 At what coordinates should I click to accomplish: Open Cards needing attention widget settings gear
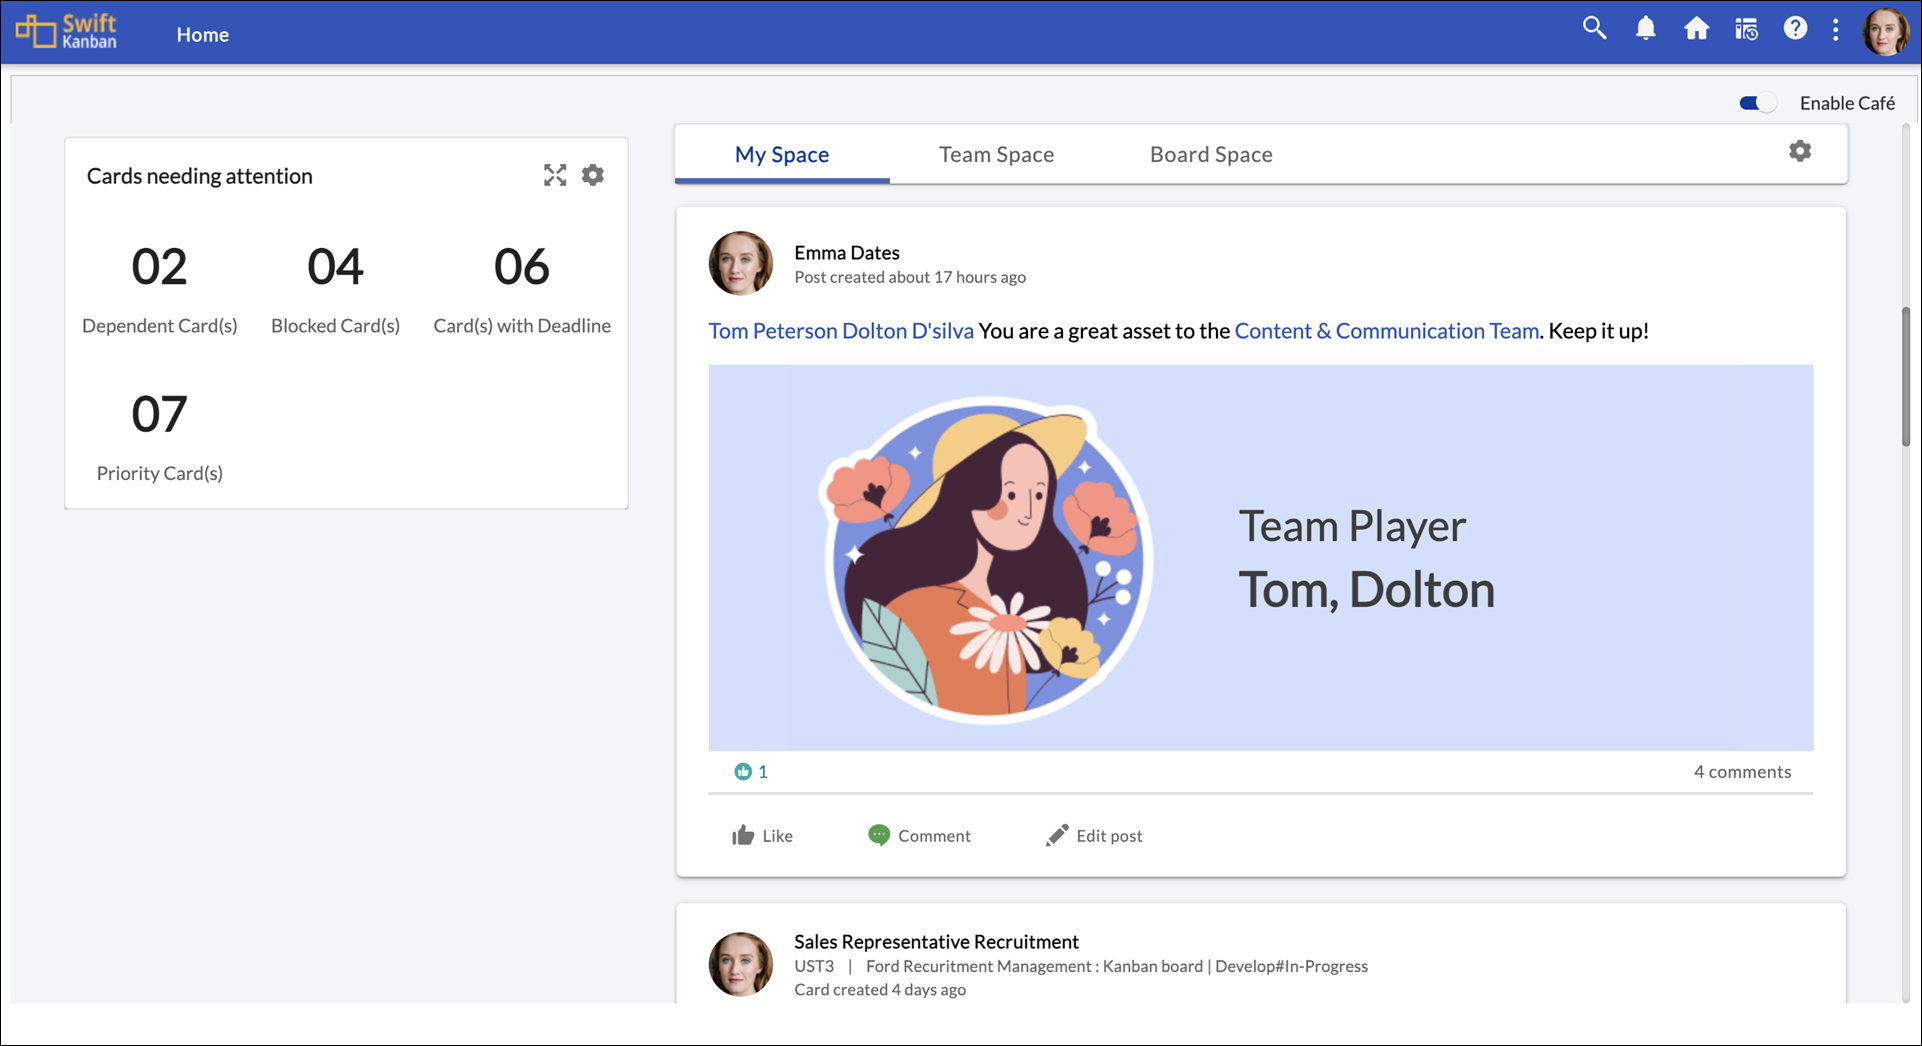pos(593,176)
